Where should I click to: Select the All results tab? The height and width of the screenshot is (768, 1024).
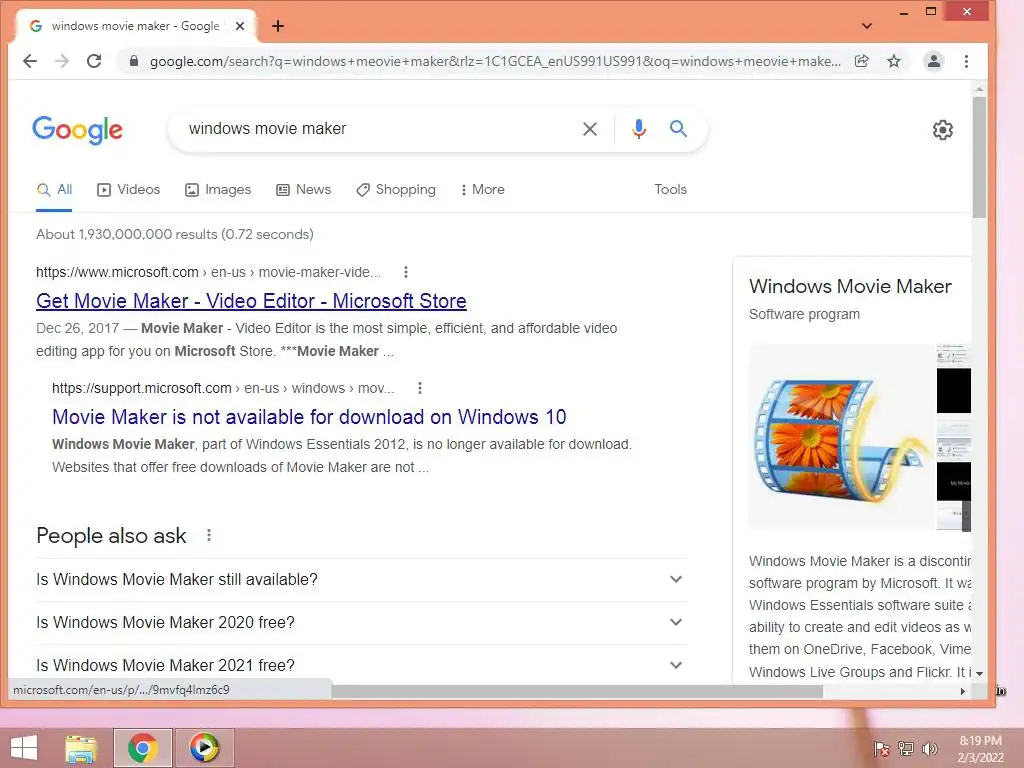pyautogui.click(x=54, y=190)
